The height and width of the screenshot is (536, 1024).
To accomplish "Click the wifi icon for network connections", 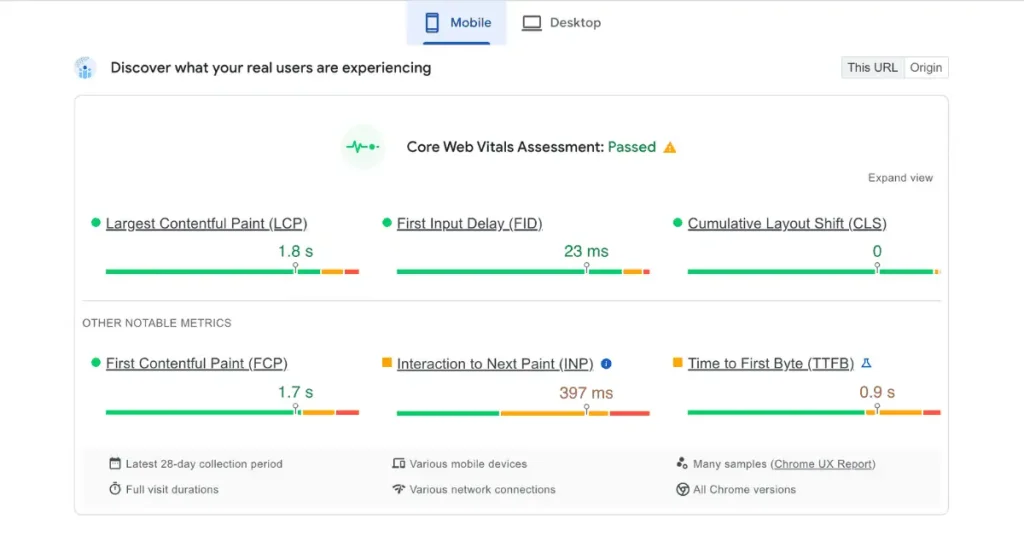I will (x=399, y=490).
